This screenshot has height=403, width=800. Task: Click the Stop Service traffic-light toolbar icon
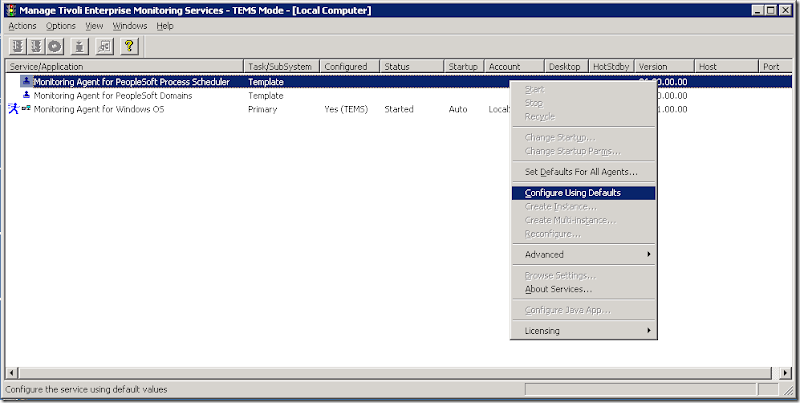point(36,46)
